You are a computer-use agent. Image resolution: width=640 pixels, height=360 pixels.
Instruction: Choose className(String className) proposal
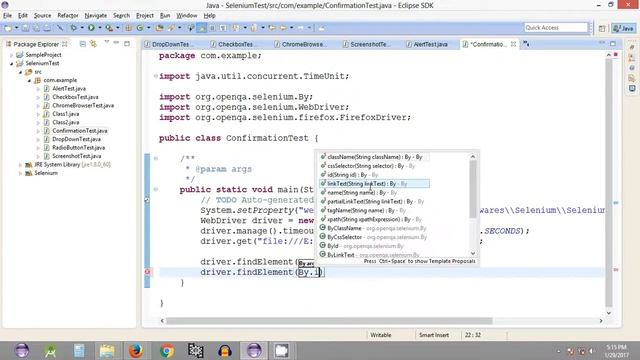tap(374, 157)
